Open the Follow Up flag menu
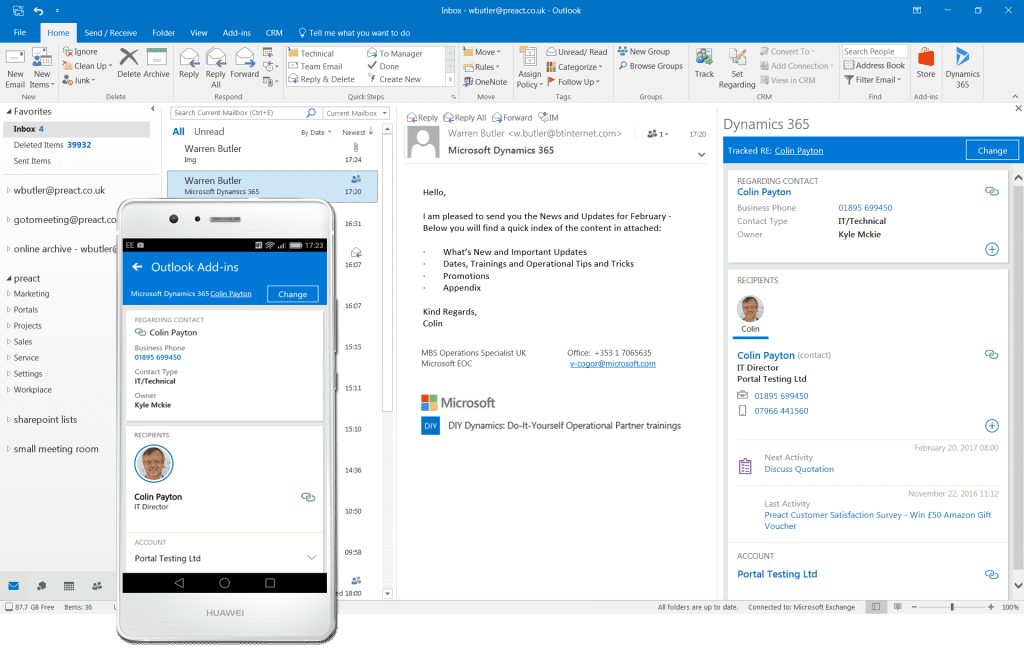Viewport: 1024px width, 649px height. [x=573, y=82]
